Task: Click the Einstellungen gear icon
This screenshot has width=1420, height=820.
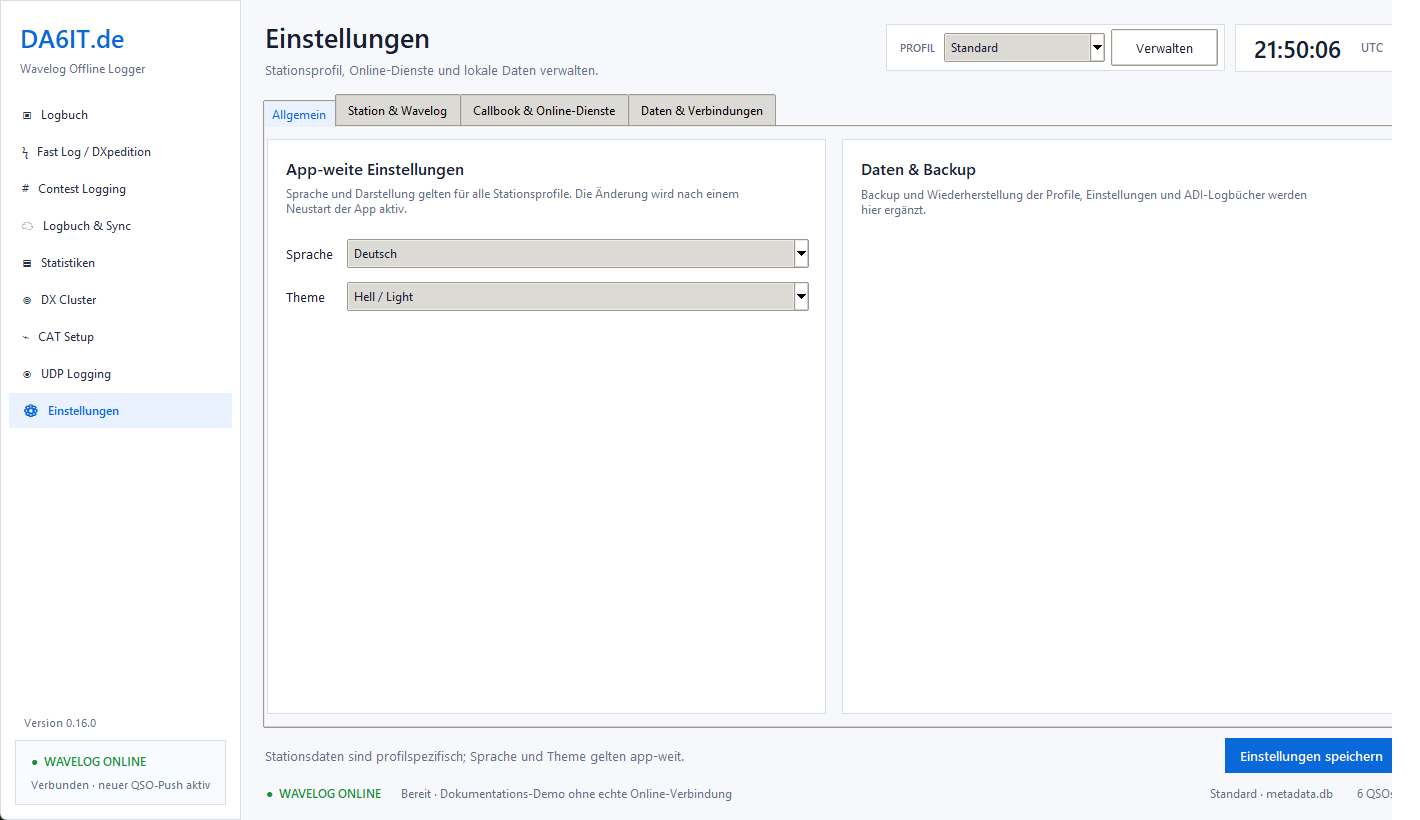Action: pyautogui.click(x=31, y=411)
